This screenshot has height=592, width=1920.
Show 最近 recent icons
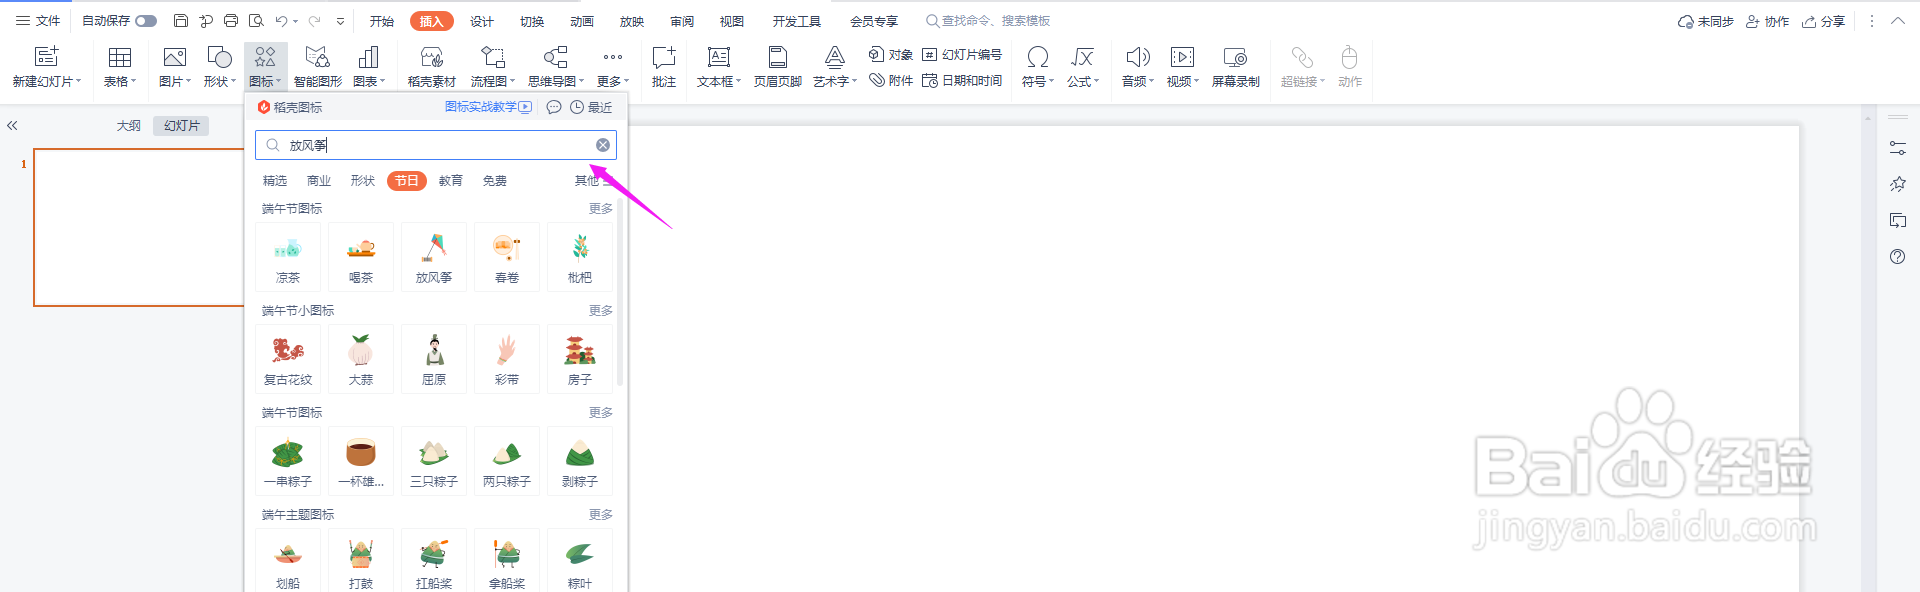(591, 108)
